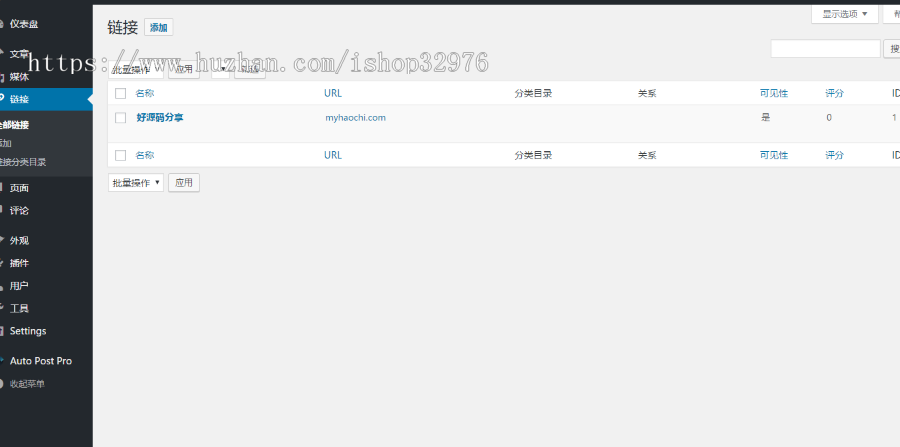Open the 仪表盘 dashboard menu
Image resolution: width=900 pixels, height=447 pixels.
[x=24, y=24]
